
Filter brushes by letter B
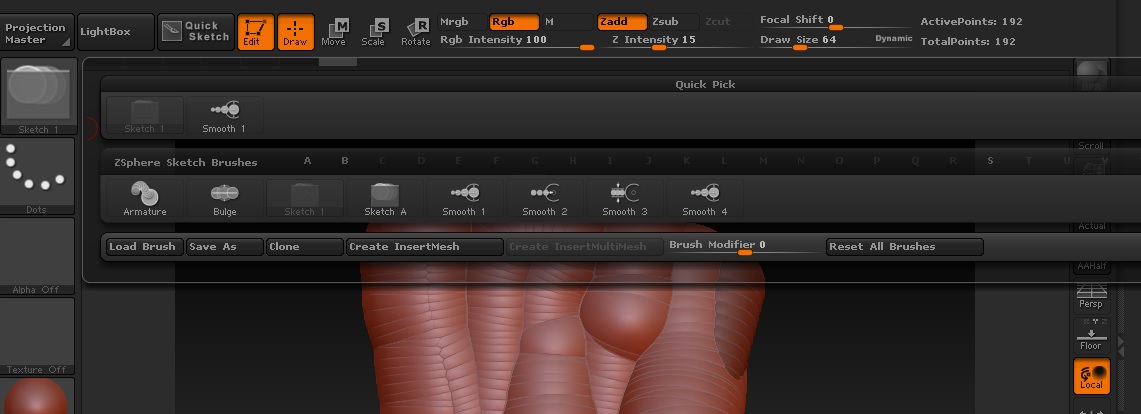(345, 161)
